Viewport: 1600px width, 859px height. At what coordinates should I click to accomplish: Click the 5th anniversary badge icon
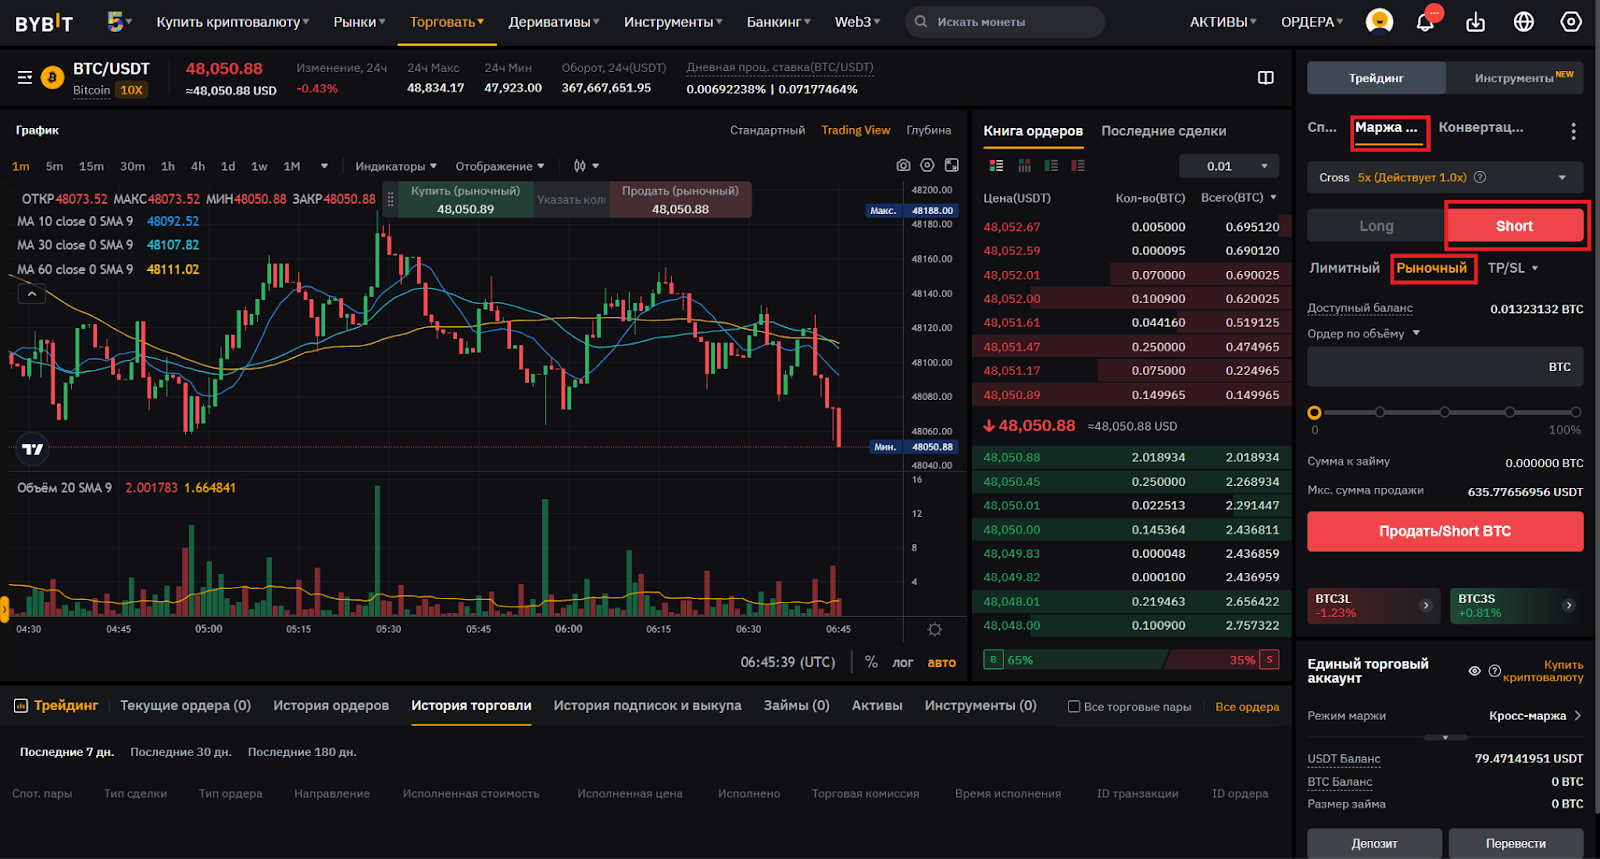117,21
